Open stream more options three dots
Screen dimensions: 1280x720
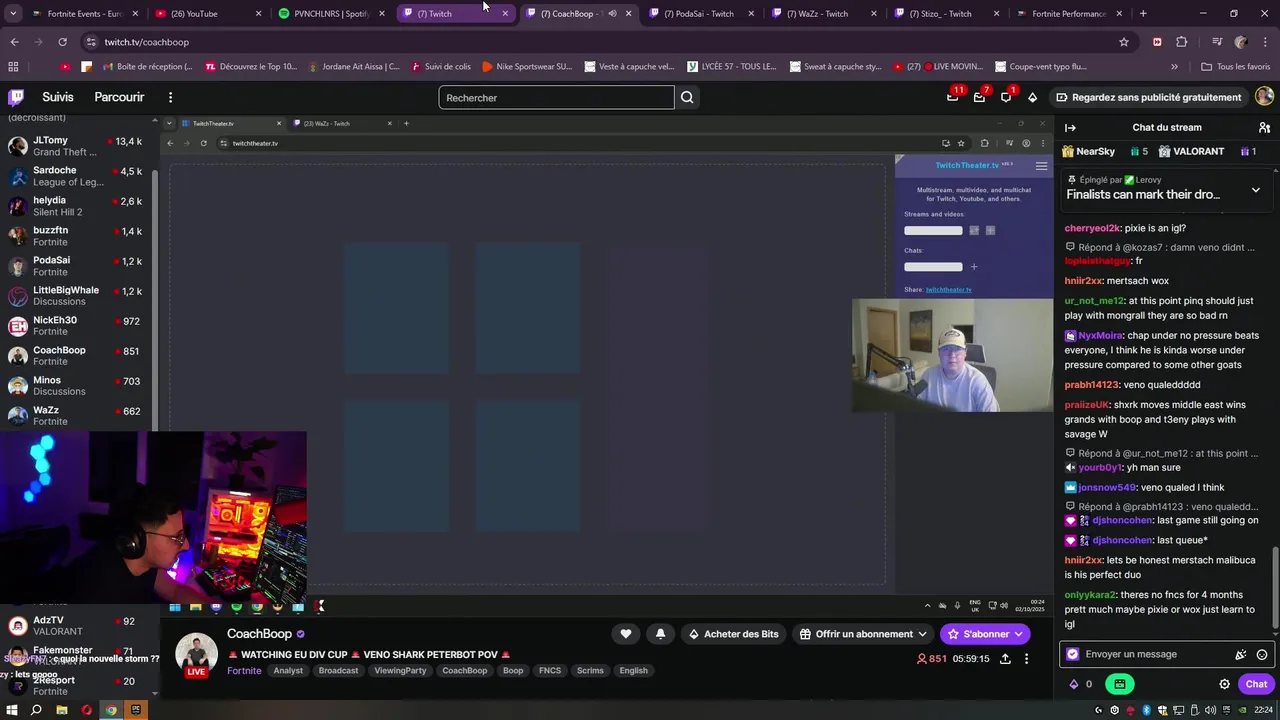point(1026,659)
